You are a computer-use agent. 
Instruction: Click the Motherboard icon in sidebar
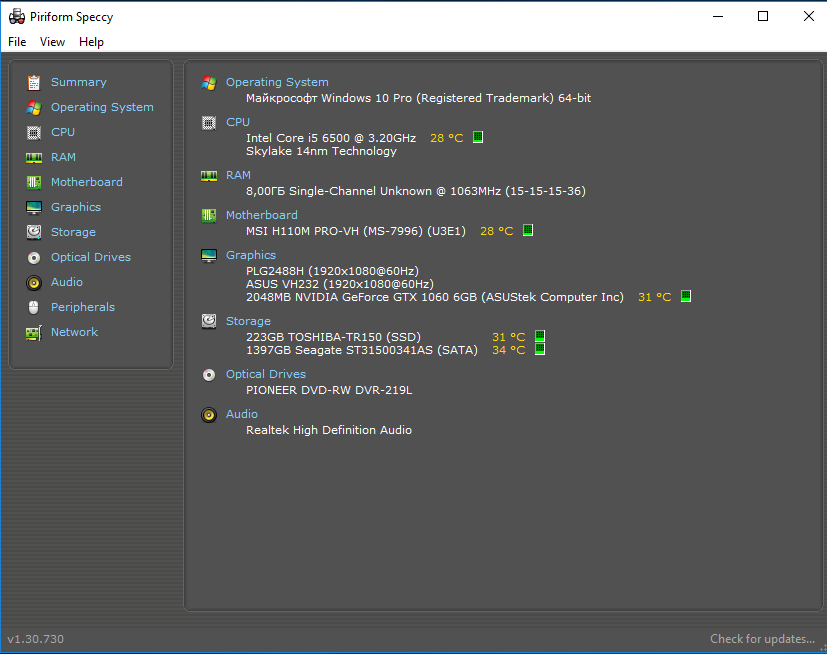34,182
